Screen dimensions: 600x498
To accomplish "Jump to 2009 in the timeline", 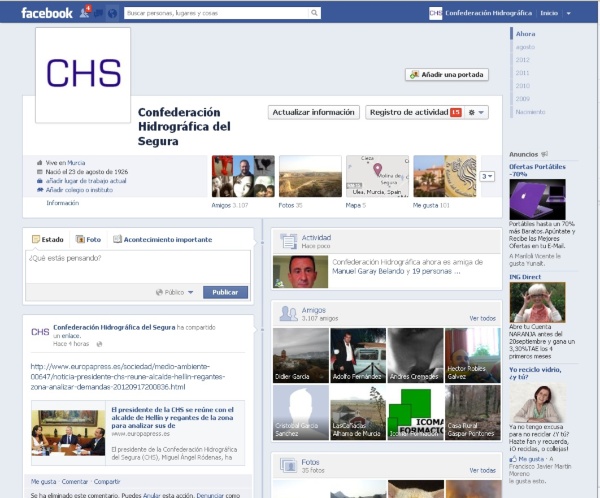I will pos(522,99).
